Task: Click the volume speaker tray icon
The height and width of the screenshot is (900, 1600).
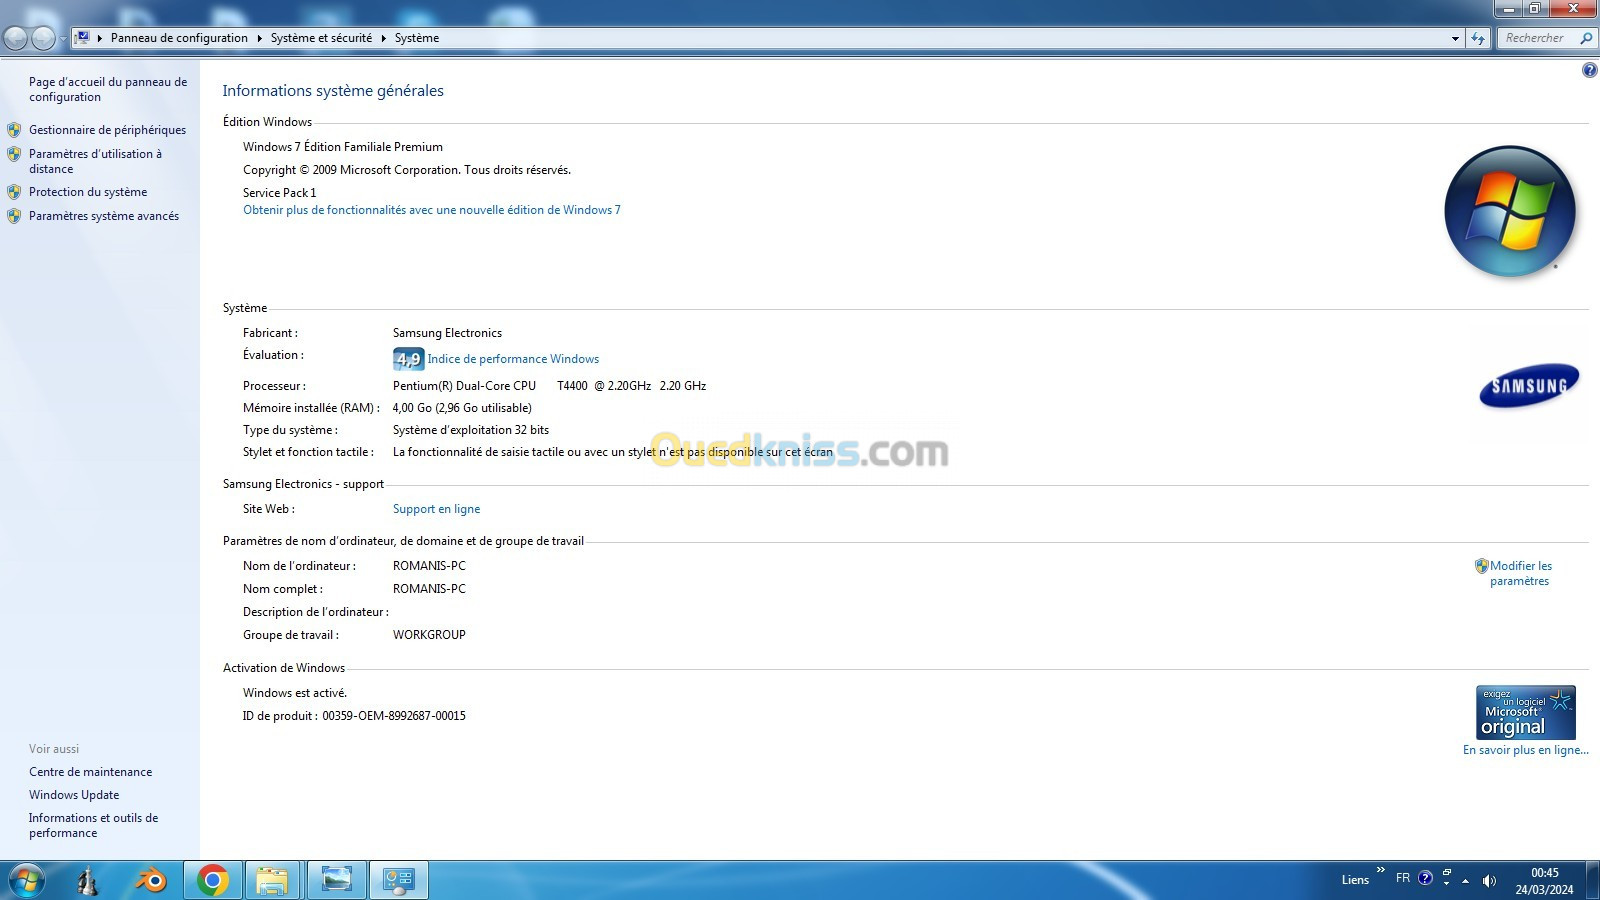Action: 1489,881
